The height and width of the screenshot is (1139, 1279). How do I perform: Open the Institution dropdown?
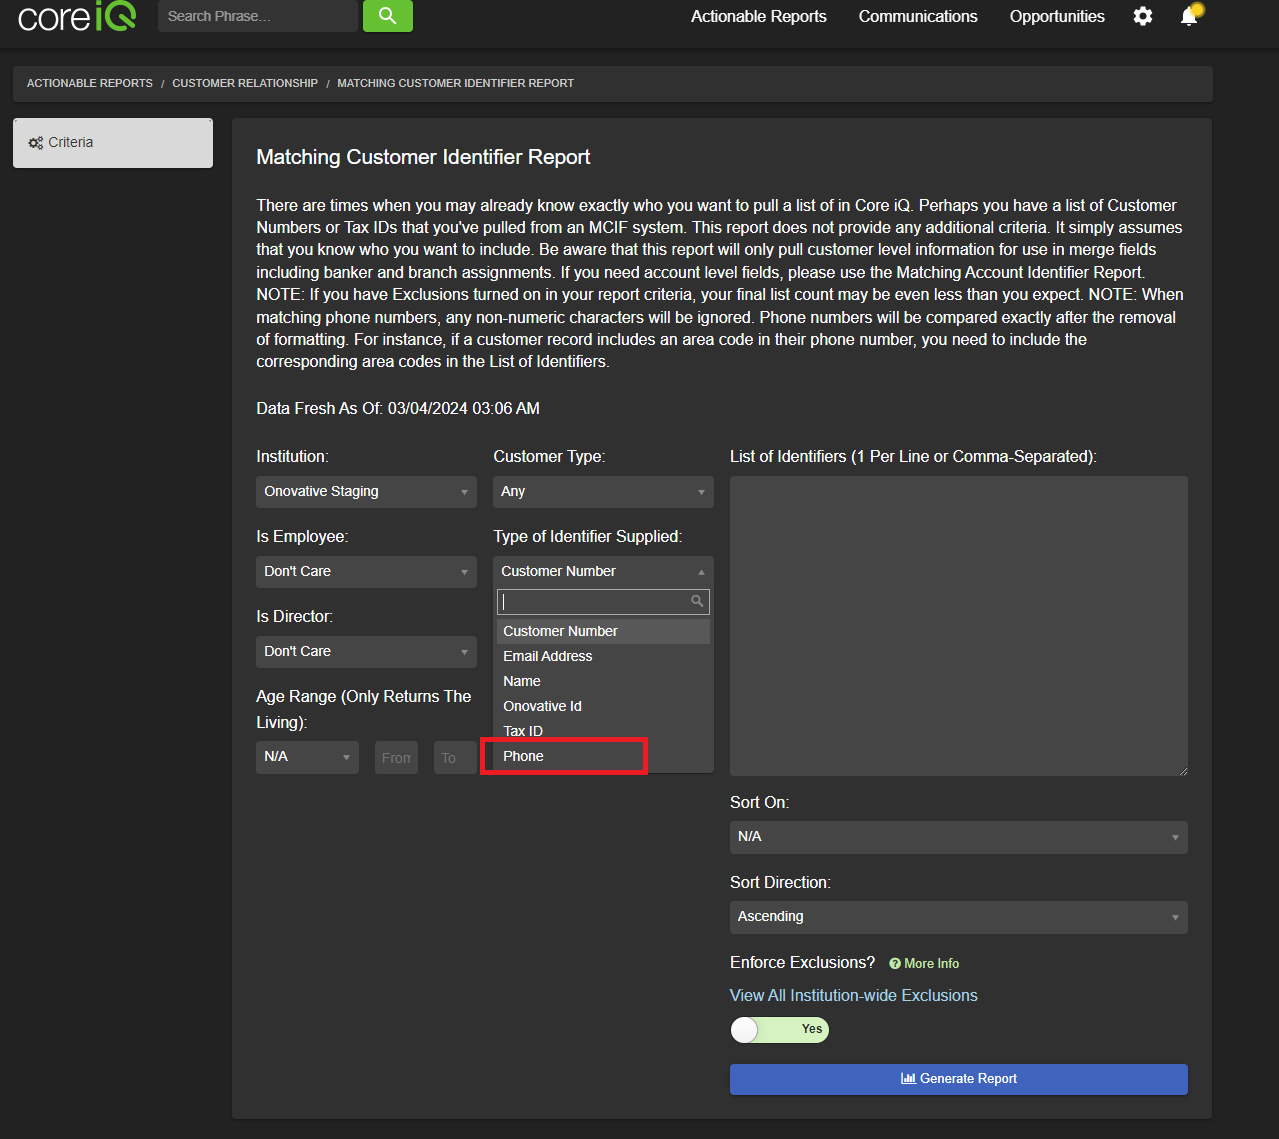pyautogui.click(x=366, y=492)
